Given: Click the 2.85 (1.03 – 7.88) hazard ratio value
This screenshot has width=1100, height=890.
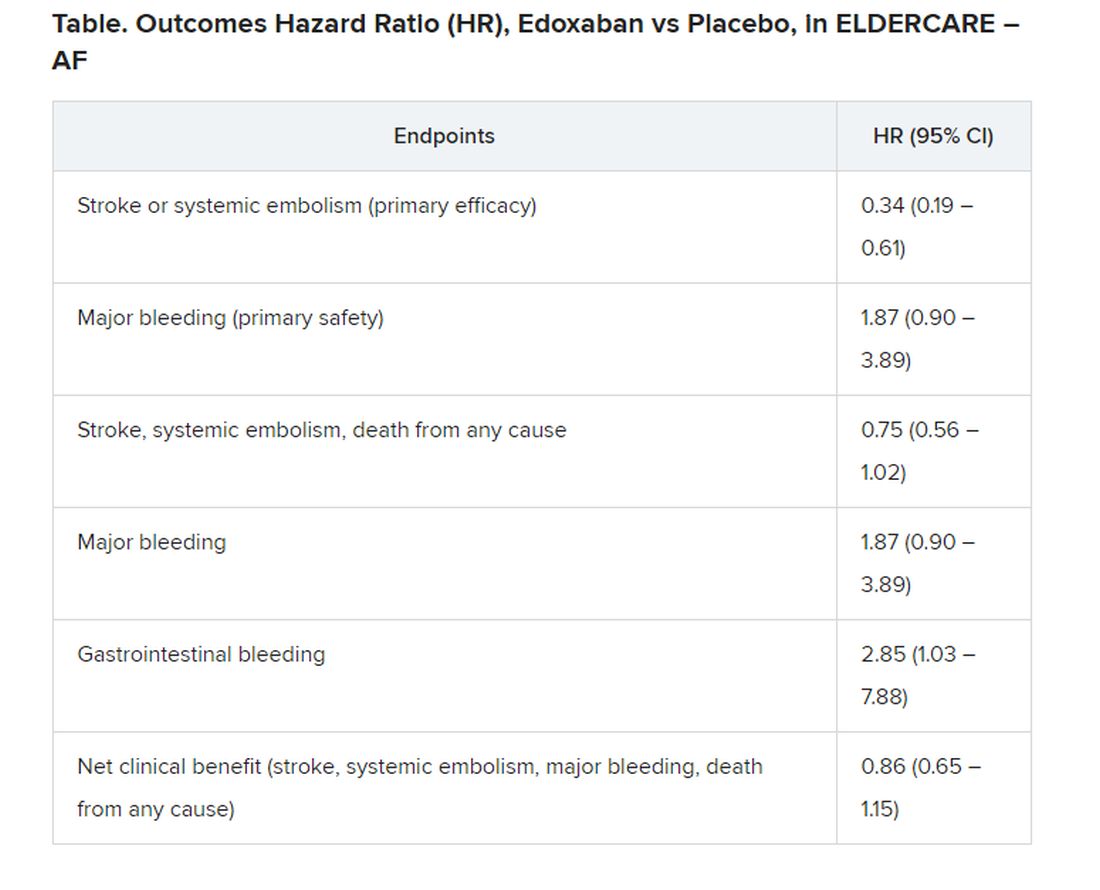Looking at the screenshot, I should pyautogui.click(x=918, y=675).
